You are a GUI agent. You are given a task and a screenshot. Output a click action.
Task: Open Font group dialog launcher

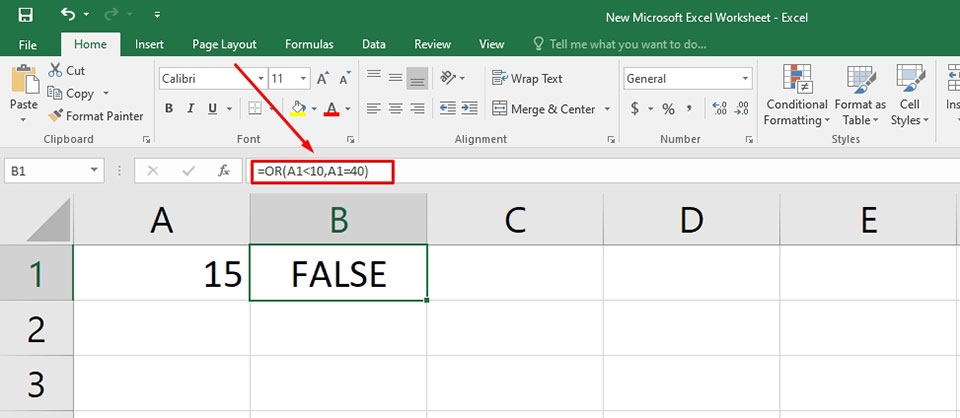click(x=351, y=140)
